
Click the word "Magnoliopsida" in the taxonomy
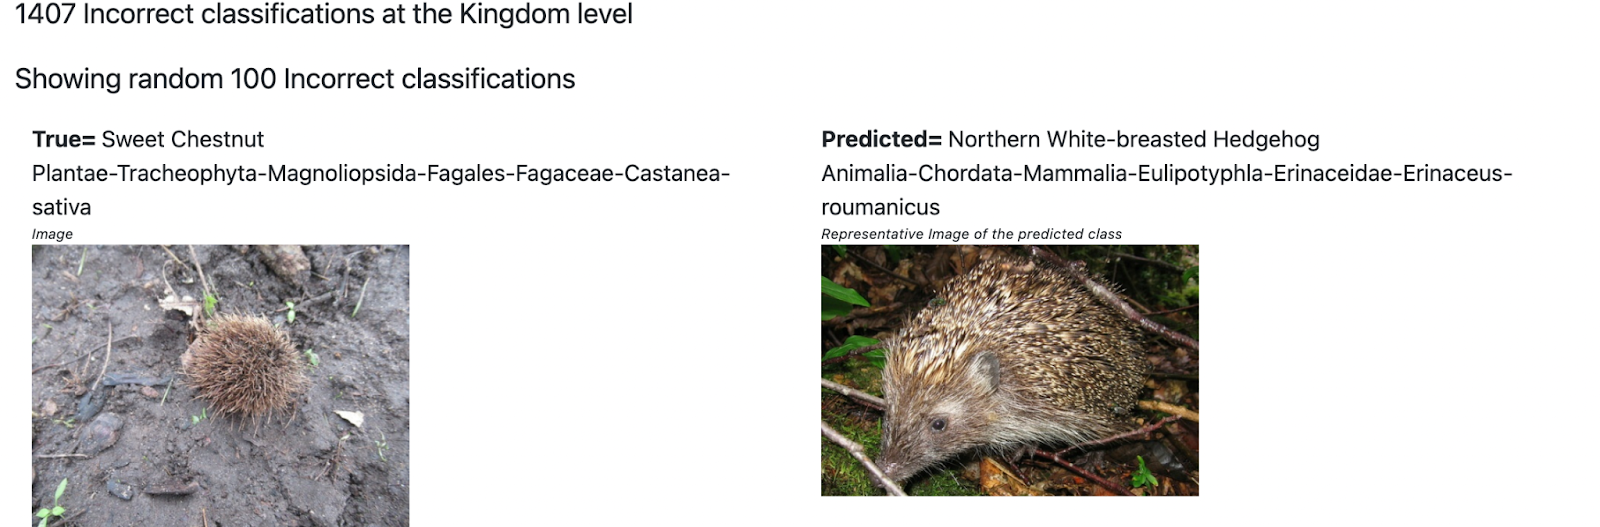(342, 174)
